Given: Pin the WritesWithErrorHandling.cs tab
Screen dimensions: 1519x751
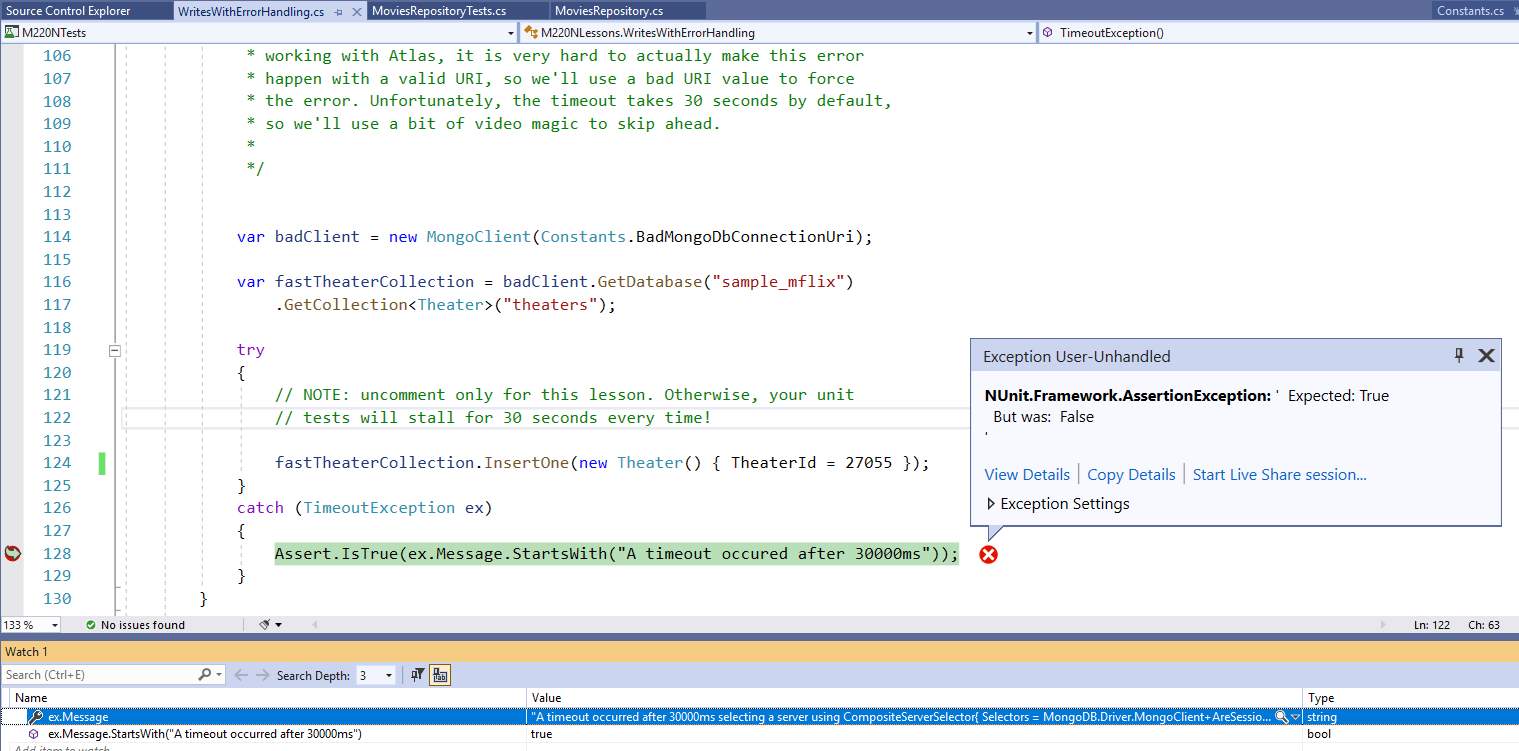Looking at the screenshot, I should pos(338,12).
